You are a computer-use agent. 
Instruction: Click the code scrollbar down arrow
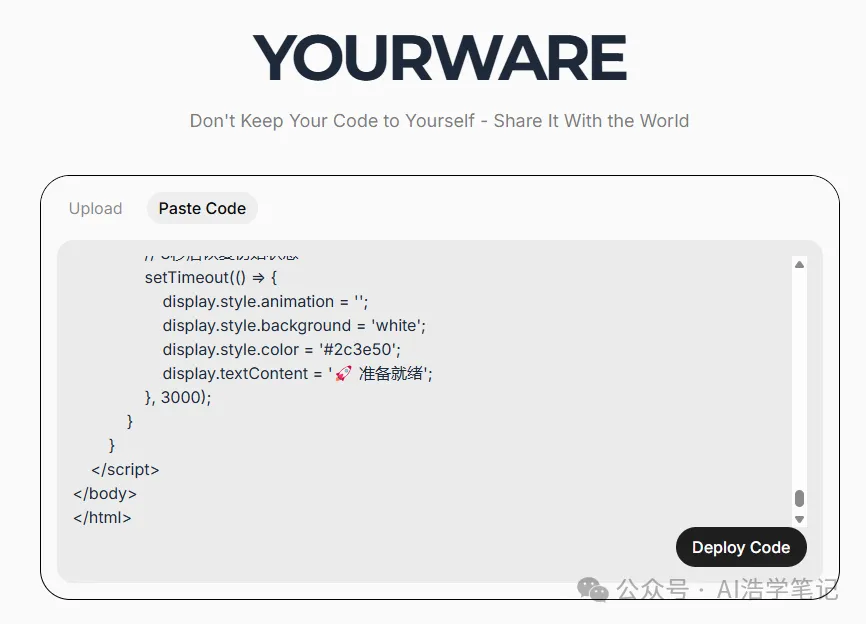799,519
